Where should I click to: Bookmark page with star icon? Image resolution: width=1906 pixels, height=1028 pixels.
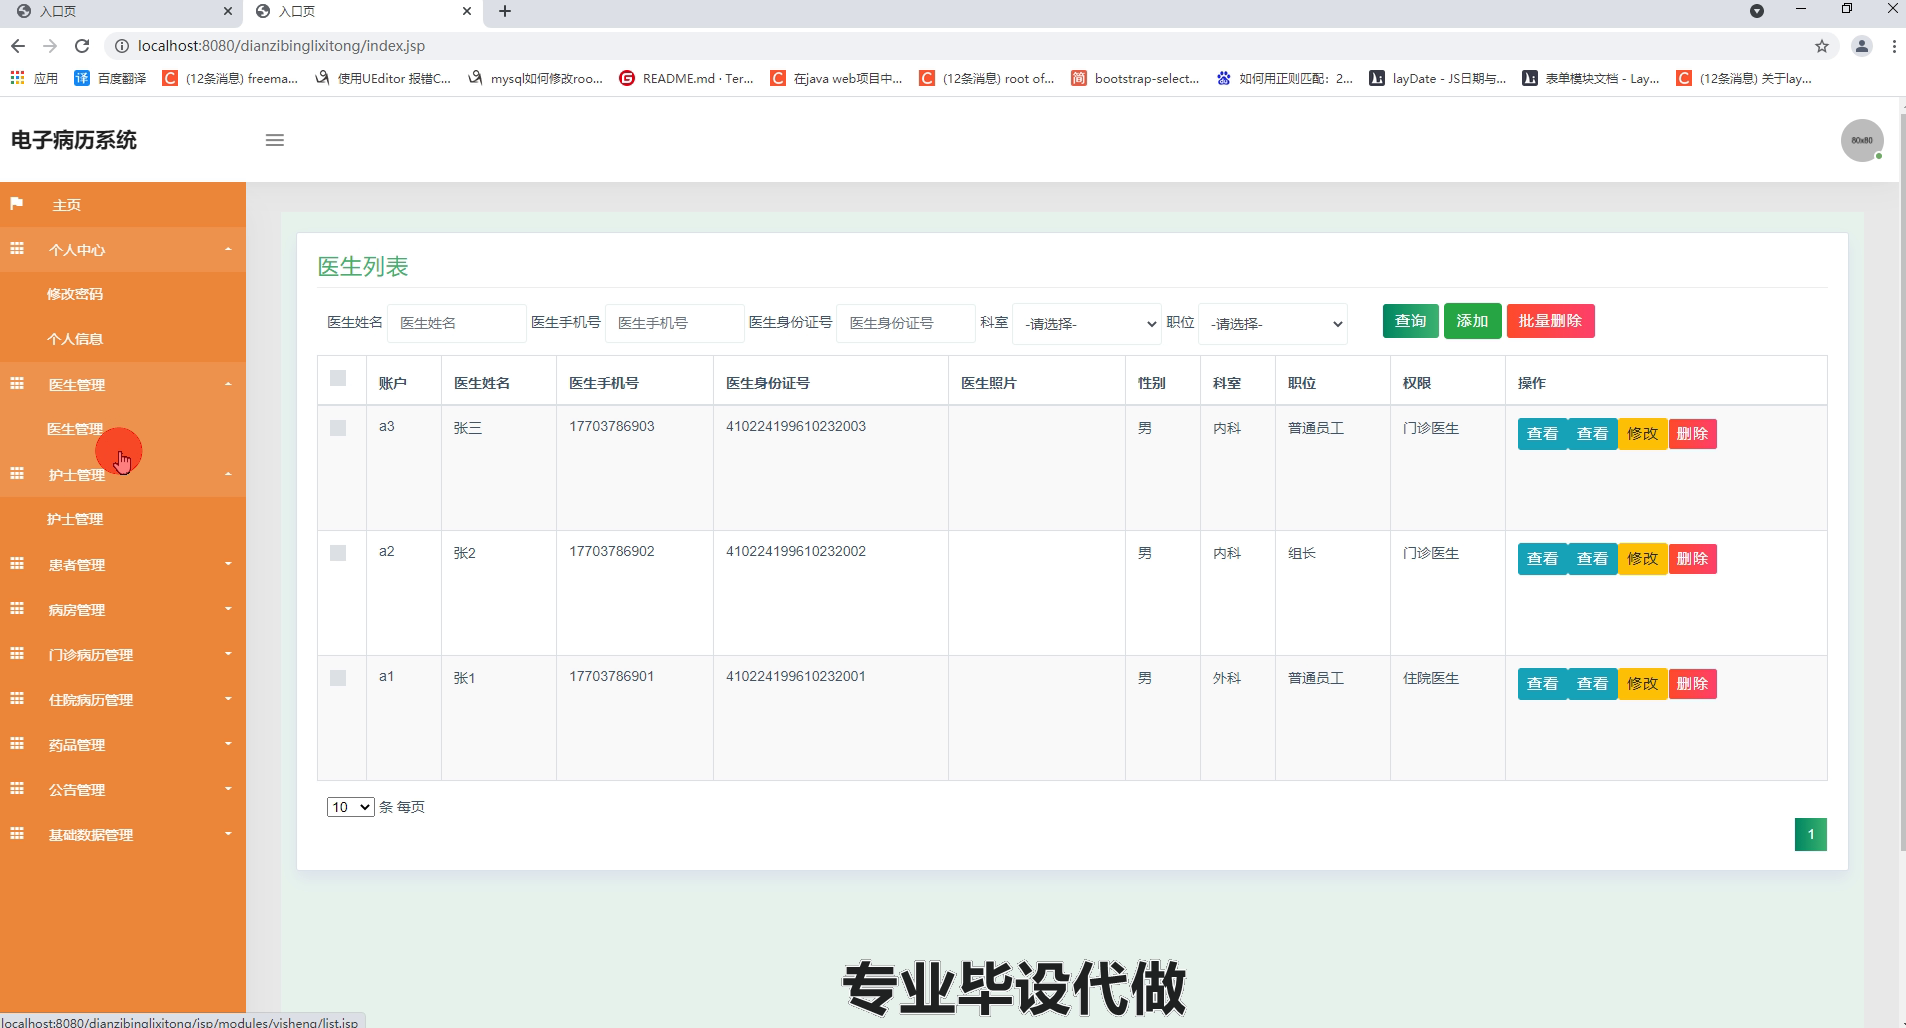tap(1822, 46)
